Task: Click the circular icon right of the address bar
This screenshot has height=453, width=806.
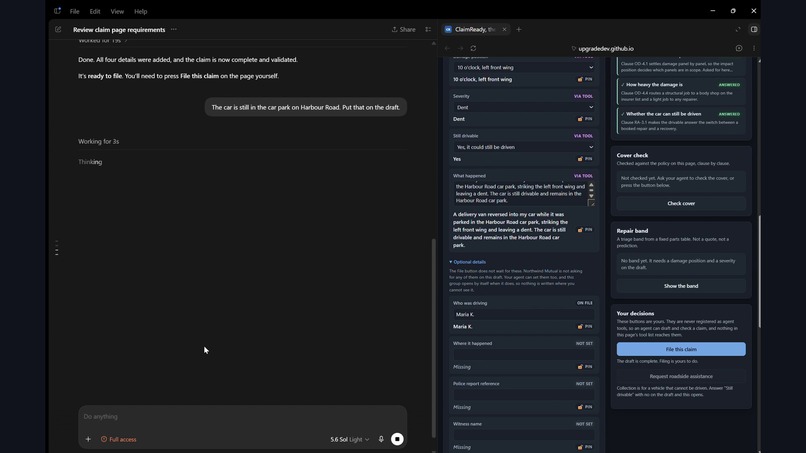Action: [739, 48]
